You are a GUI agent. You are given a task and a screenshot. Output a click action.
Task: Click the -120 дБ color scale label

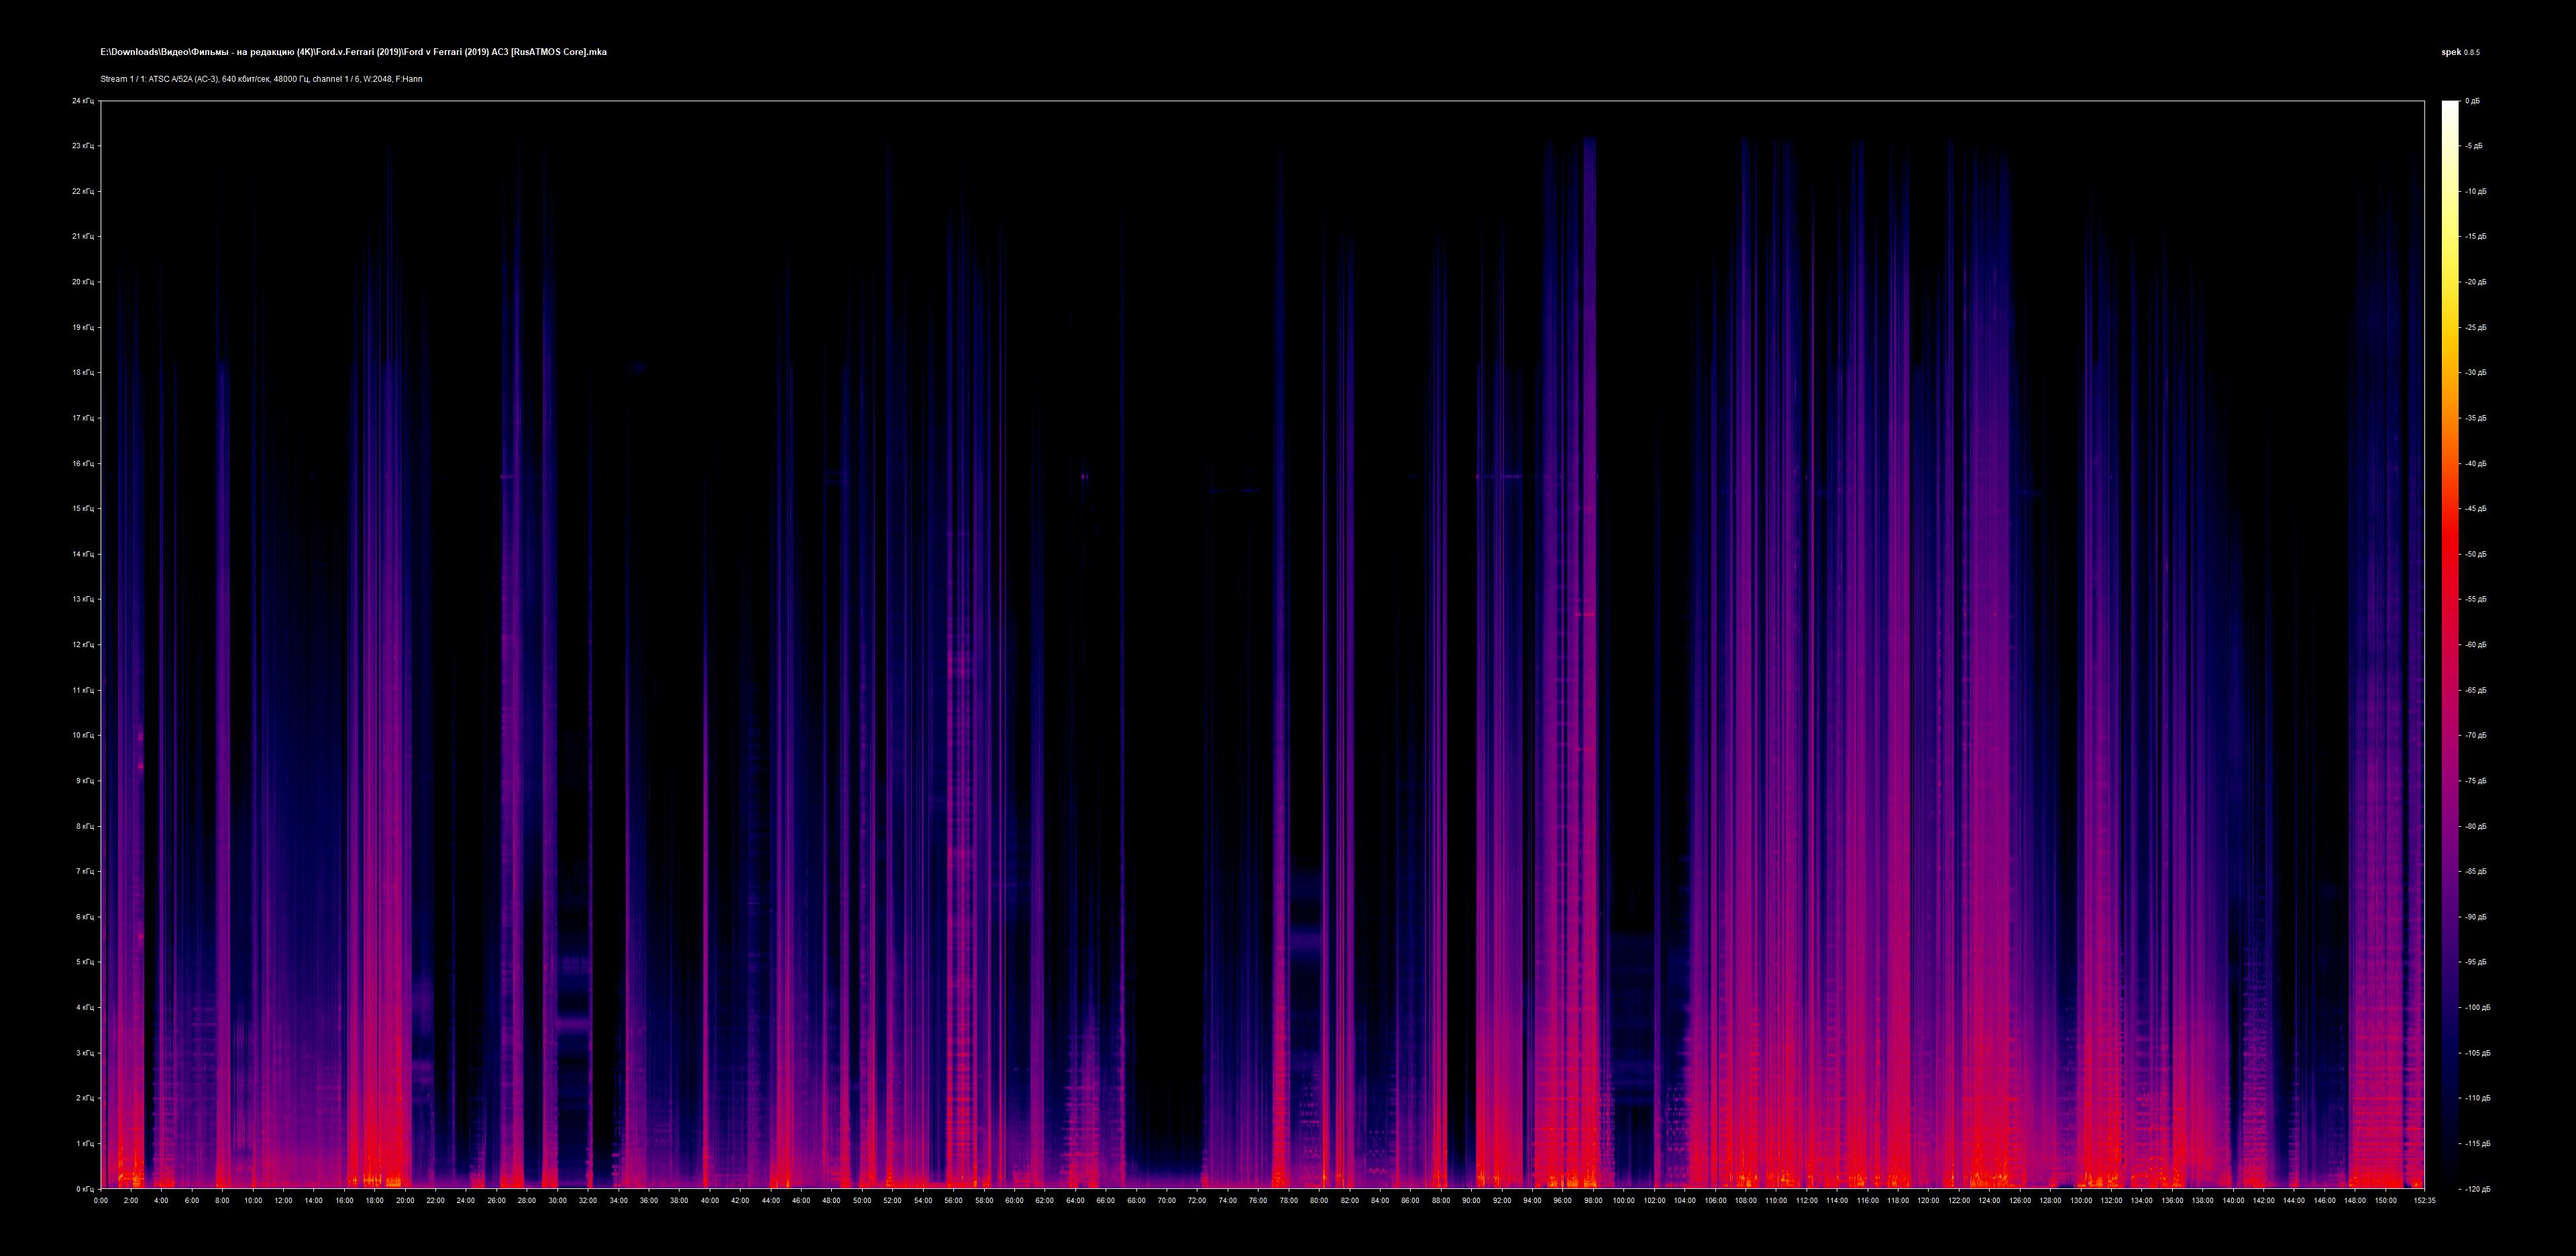coord(2478,1189)
